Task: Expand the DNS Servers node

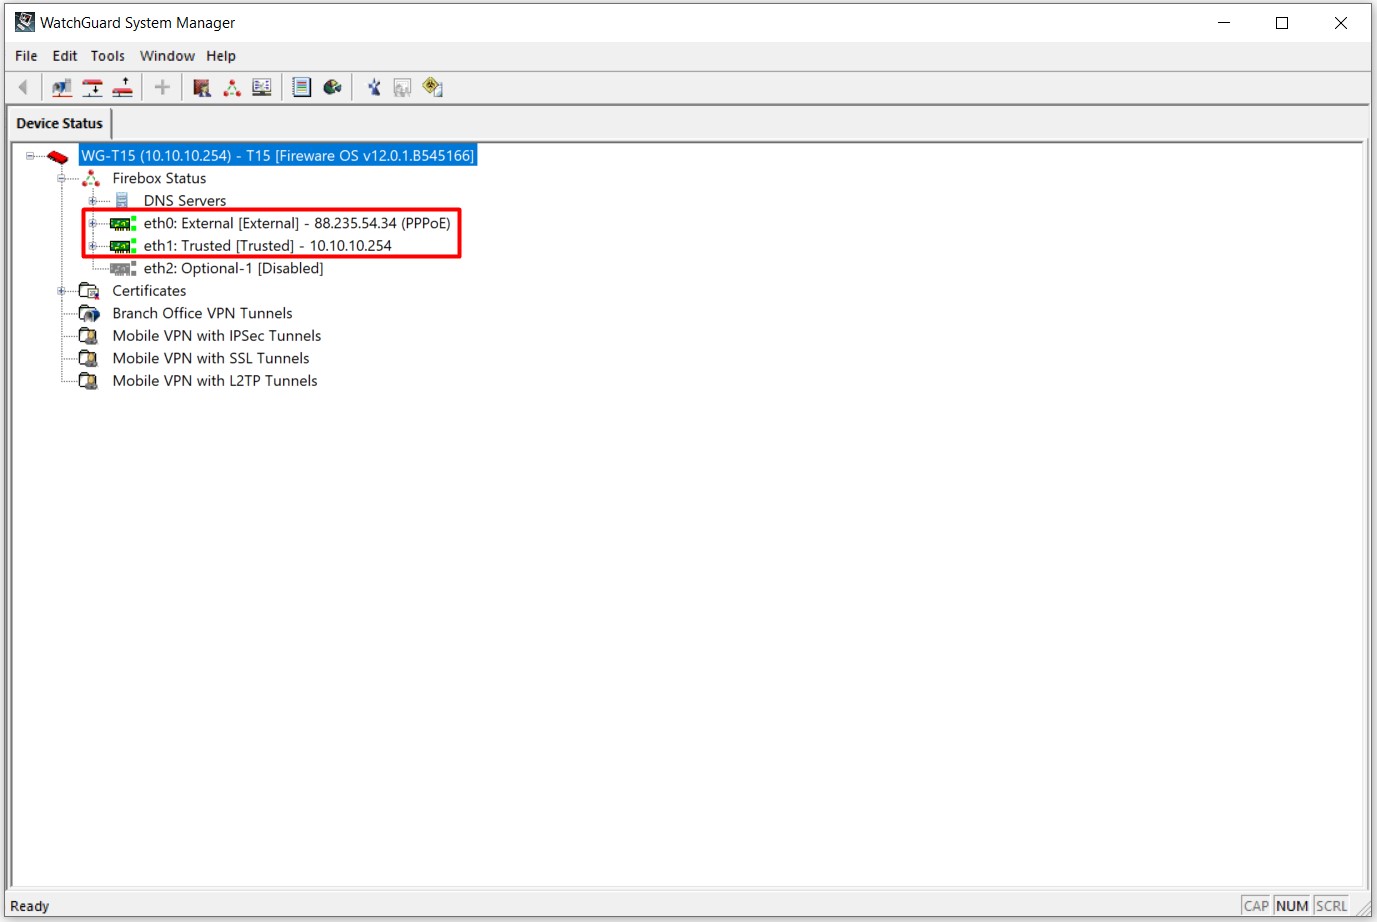Action: pos(93,201)
